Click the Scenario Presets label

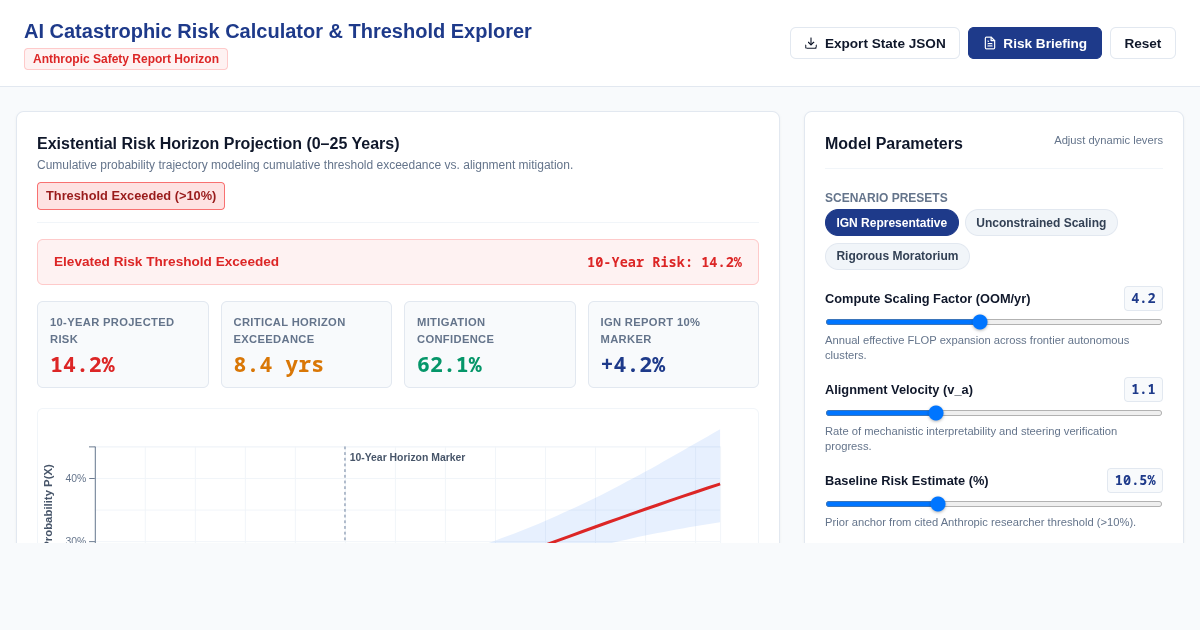pyautogui.click(x=886, y=198)
